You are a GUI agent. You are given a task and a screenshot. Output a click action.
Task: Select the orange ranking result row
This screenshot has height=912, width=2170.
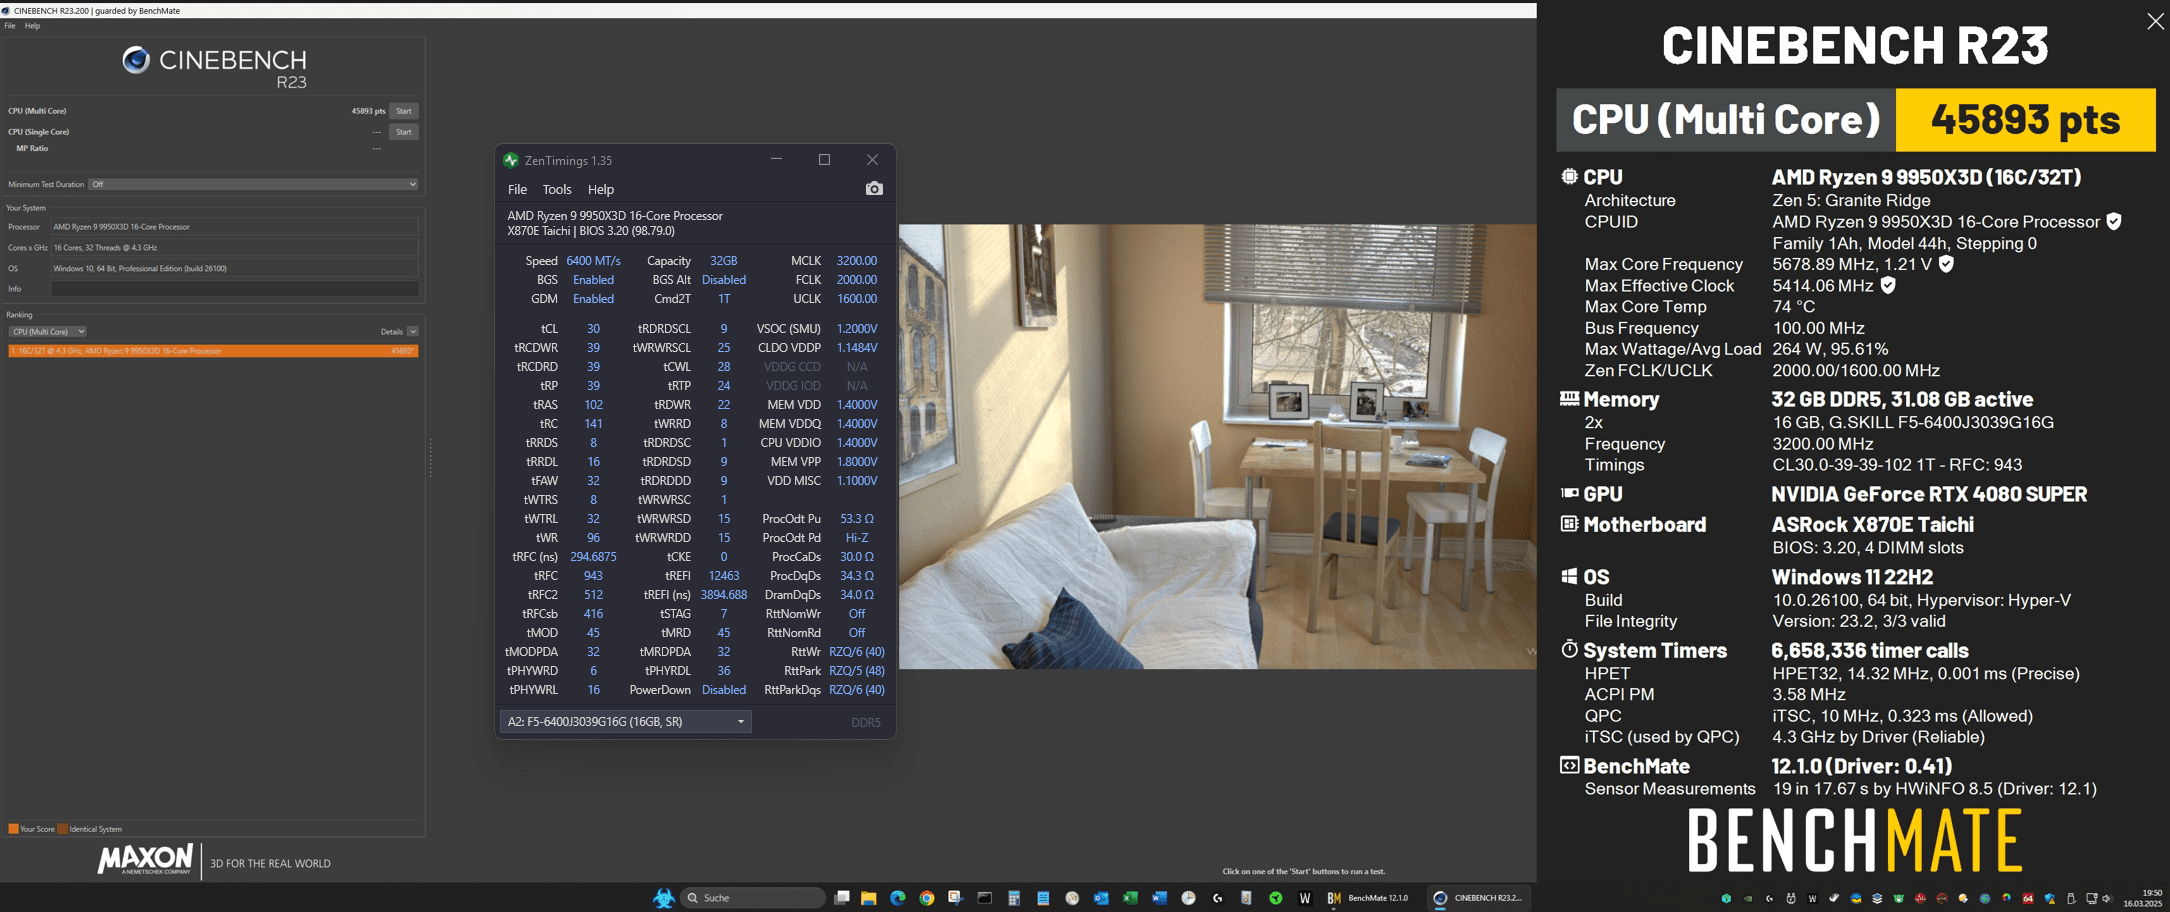213,351
